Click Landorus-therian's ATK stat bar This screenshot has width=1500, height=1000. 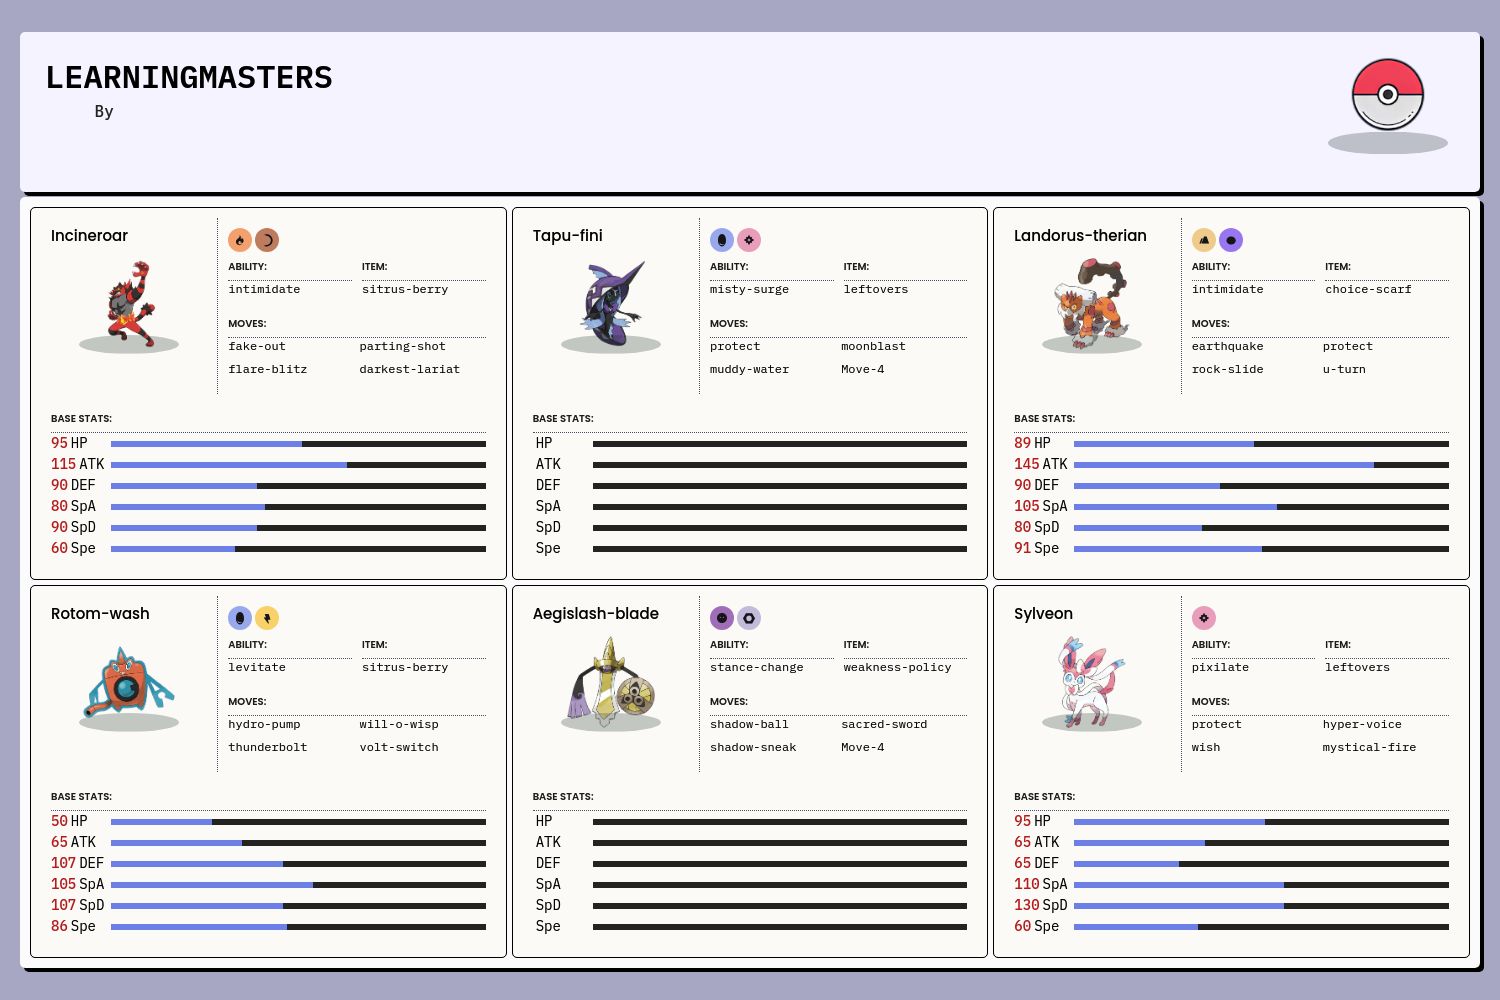pos(1261,465)
